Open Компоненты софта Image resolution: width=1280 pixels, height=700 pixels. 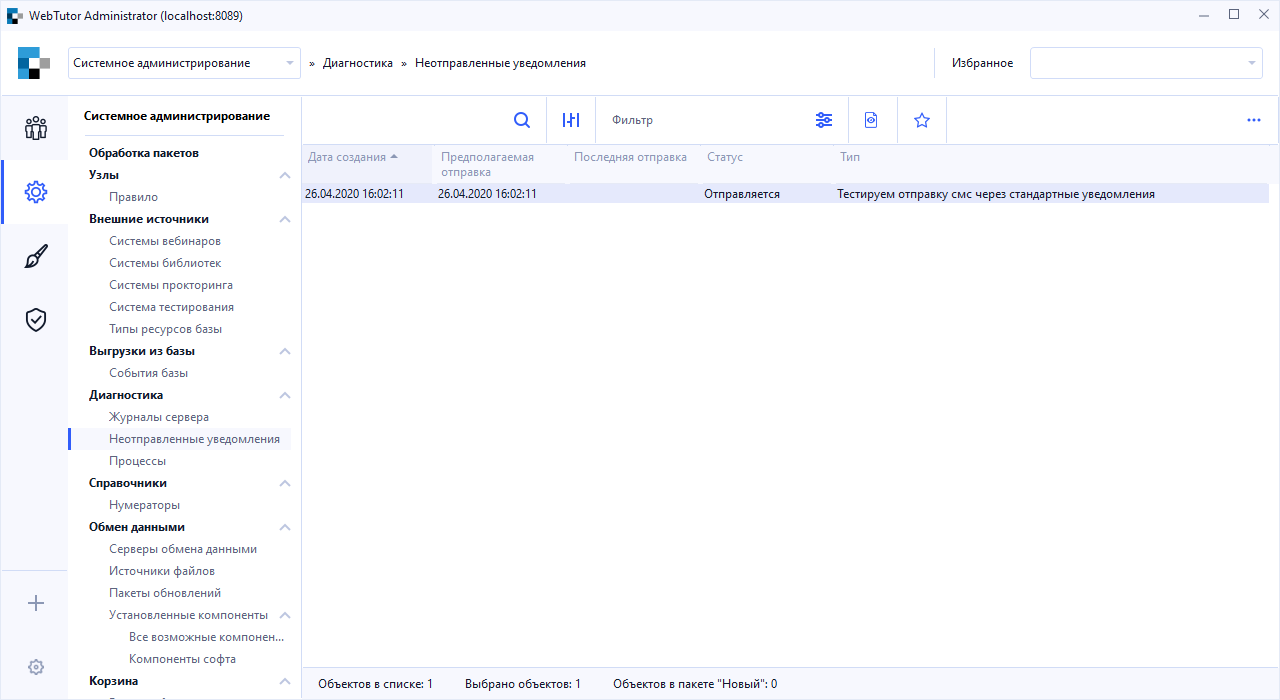182,659
